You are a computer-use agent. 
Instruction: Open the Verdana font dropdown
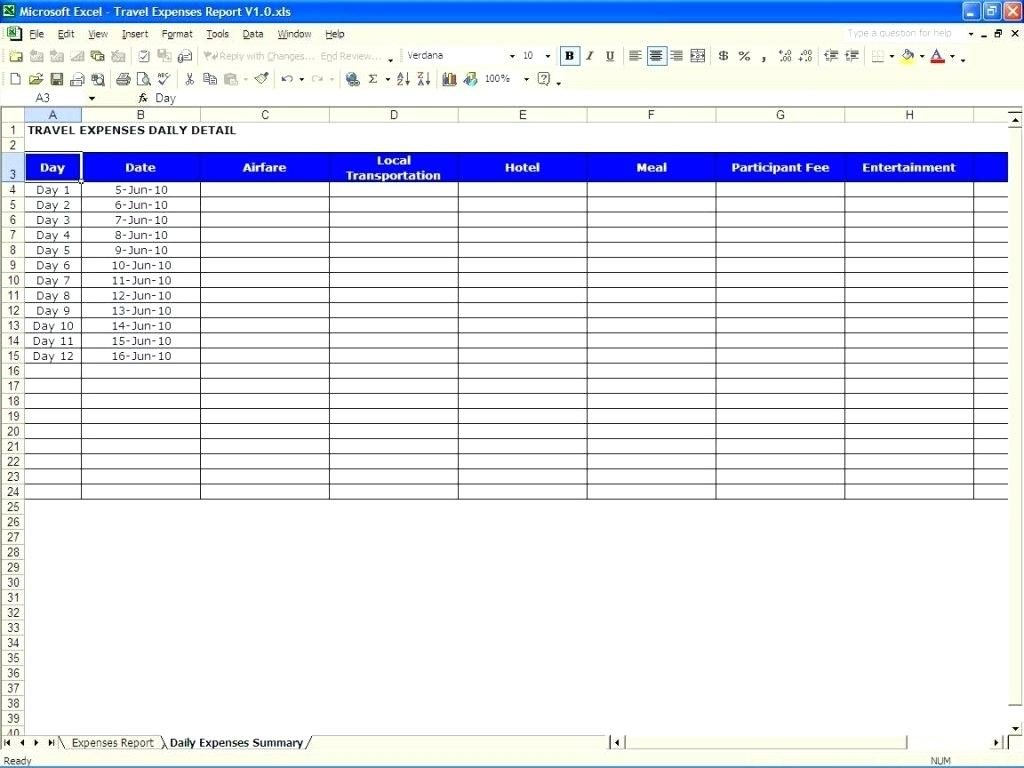[512, 56]
